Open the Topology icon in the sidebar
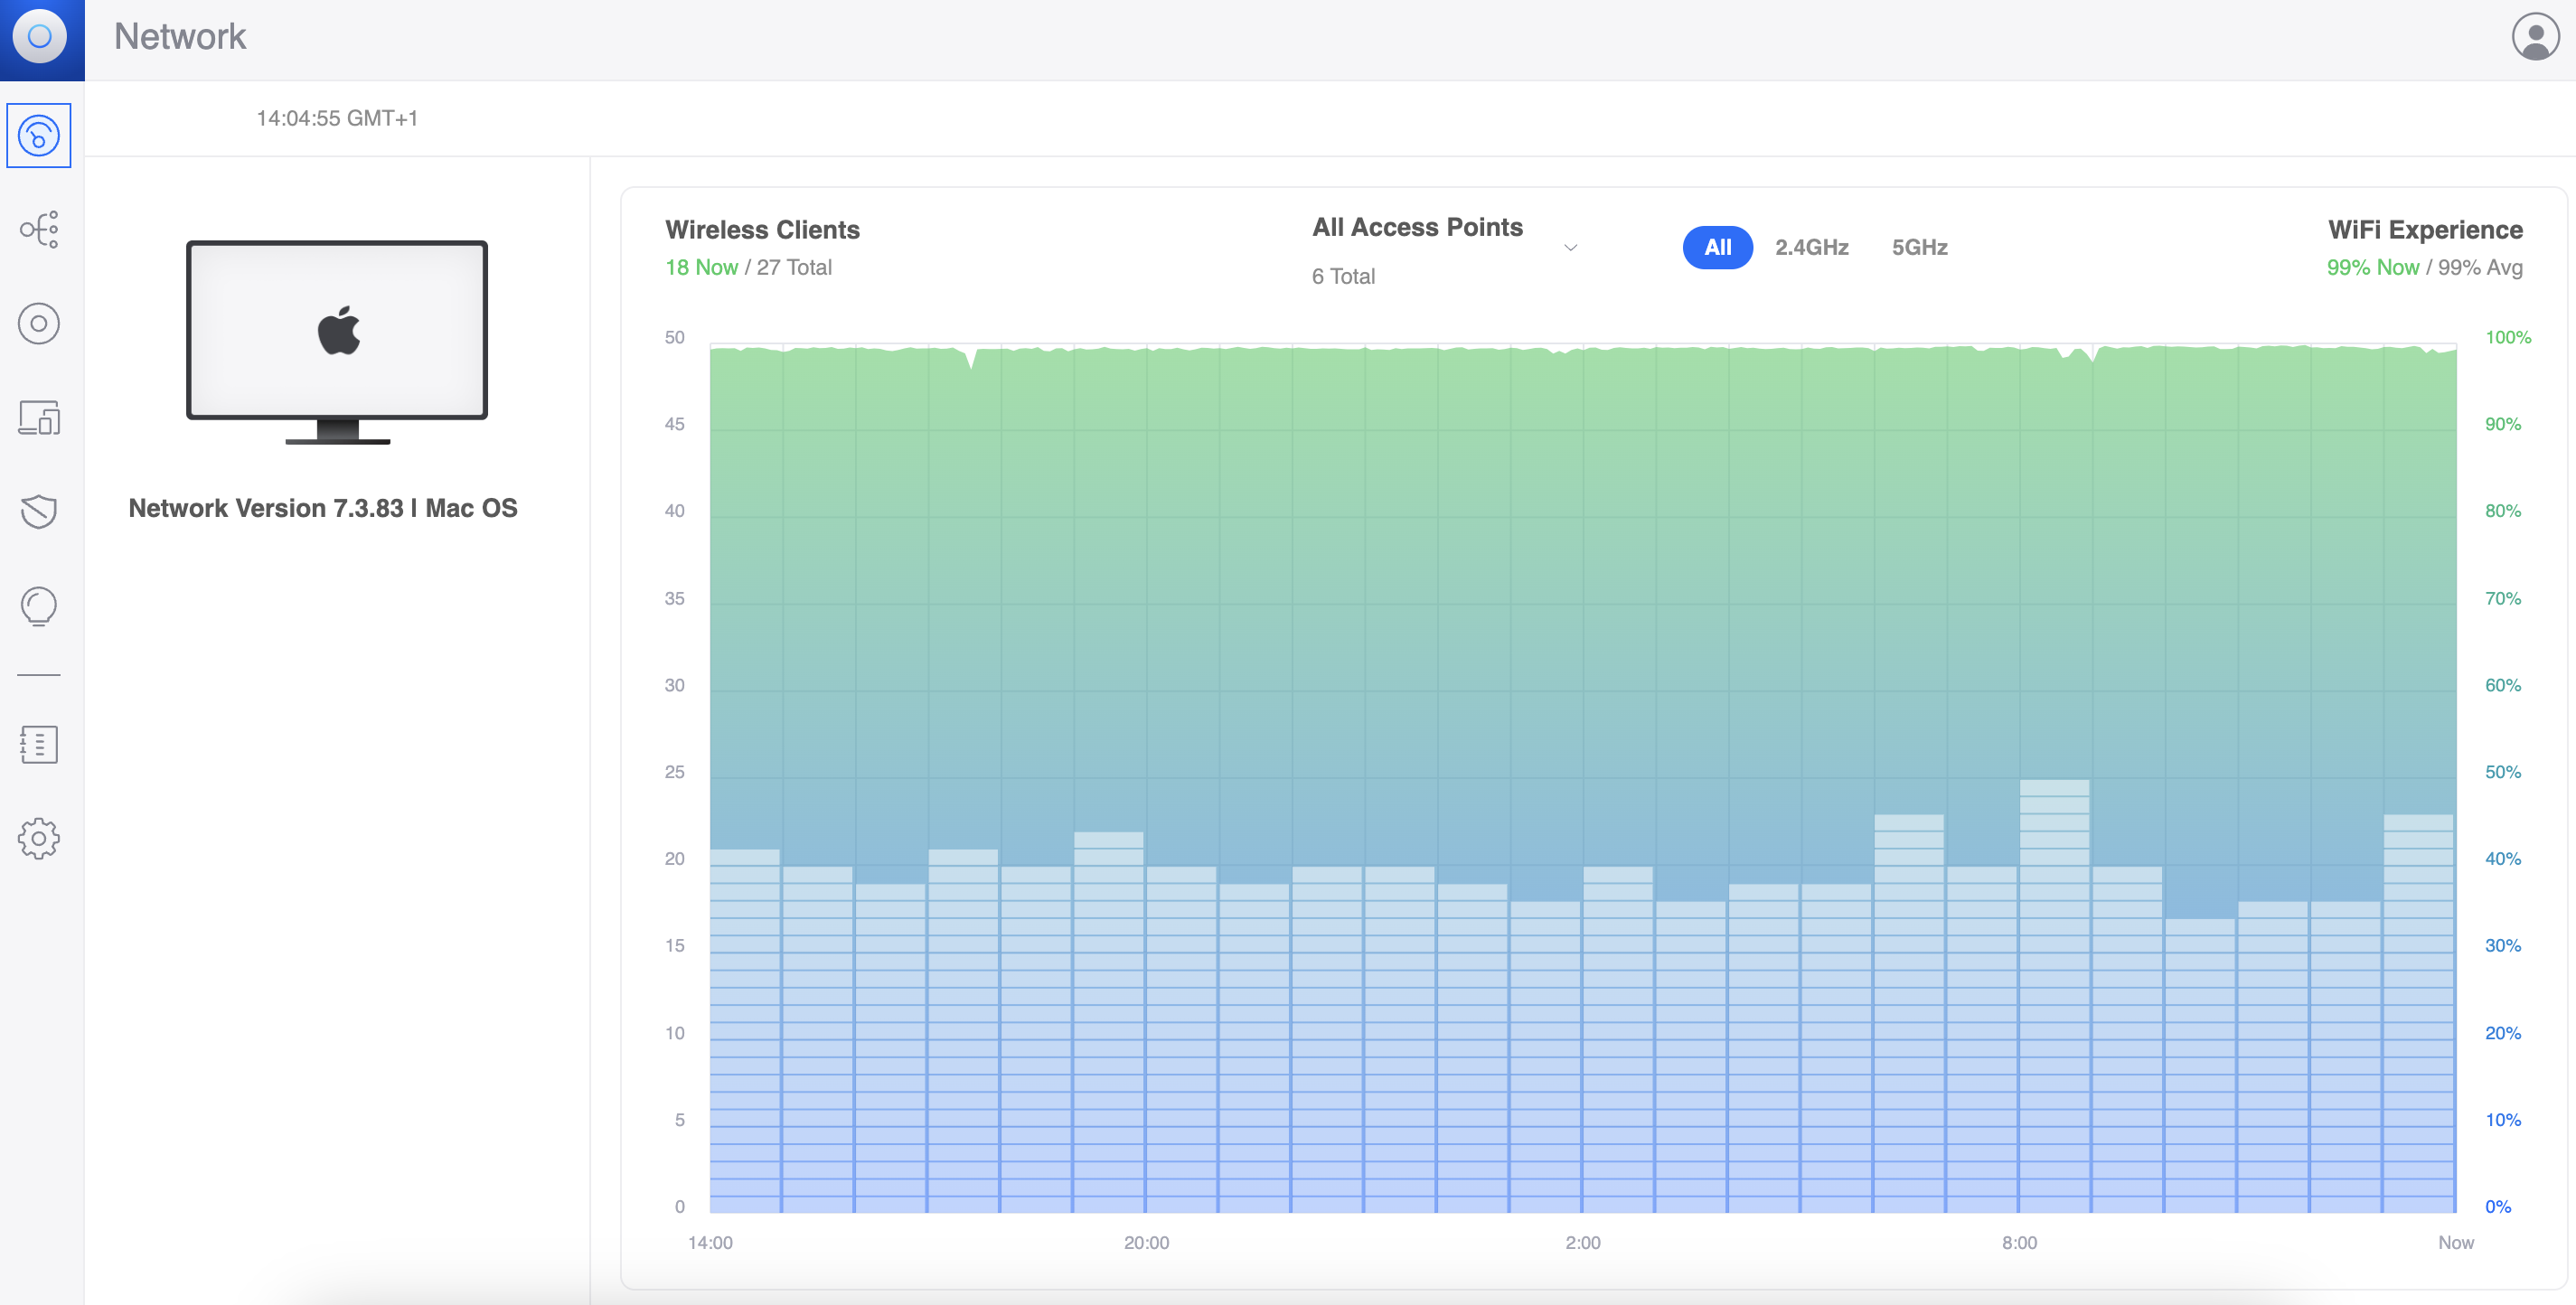The width and height of the screenshot is (2576, 1305). tap(39, 229)
